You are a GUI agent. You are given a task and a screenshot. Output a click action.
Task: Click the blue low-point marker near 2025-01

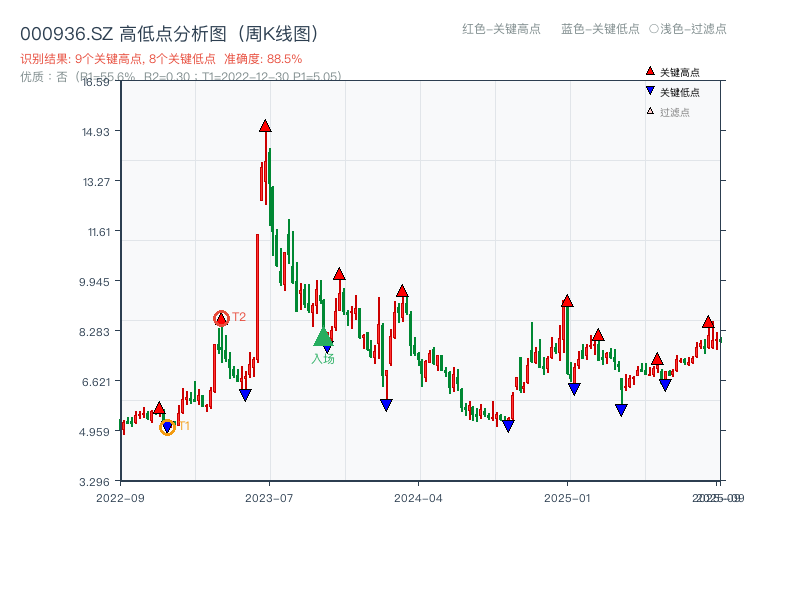tap(574, 387)
